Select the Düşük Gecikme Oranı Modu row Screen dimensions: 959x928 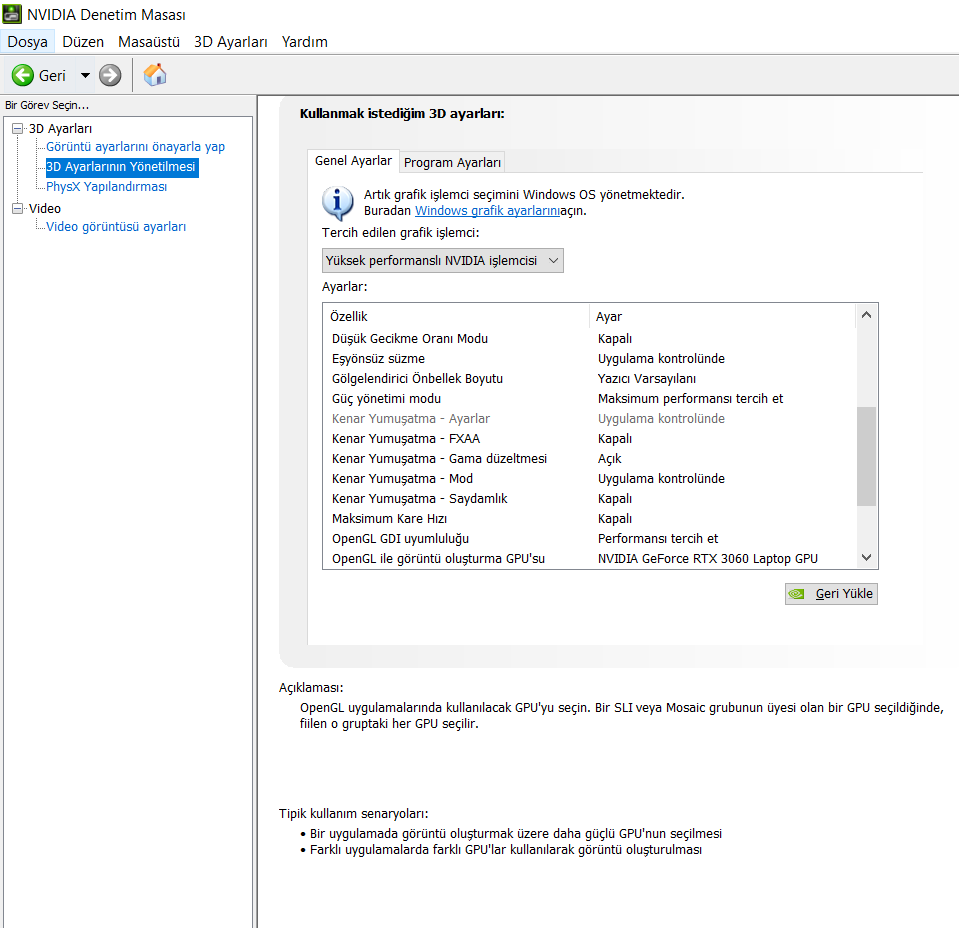(588, 338)
